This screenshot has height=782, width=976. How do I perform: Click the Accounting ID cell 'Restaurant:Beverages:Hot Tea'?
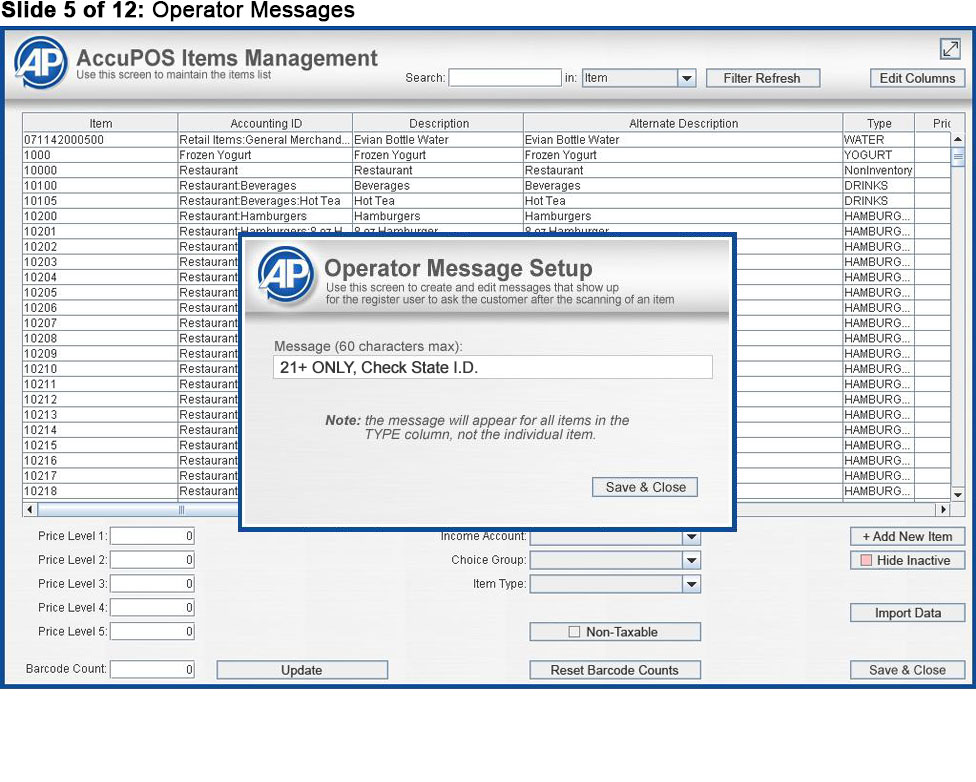266,200
